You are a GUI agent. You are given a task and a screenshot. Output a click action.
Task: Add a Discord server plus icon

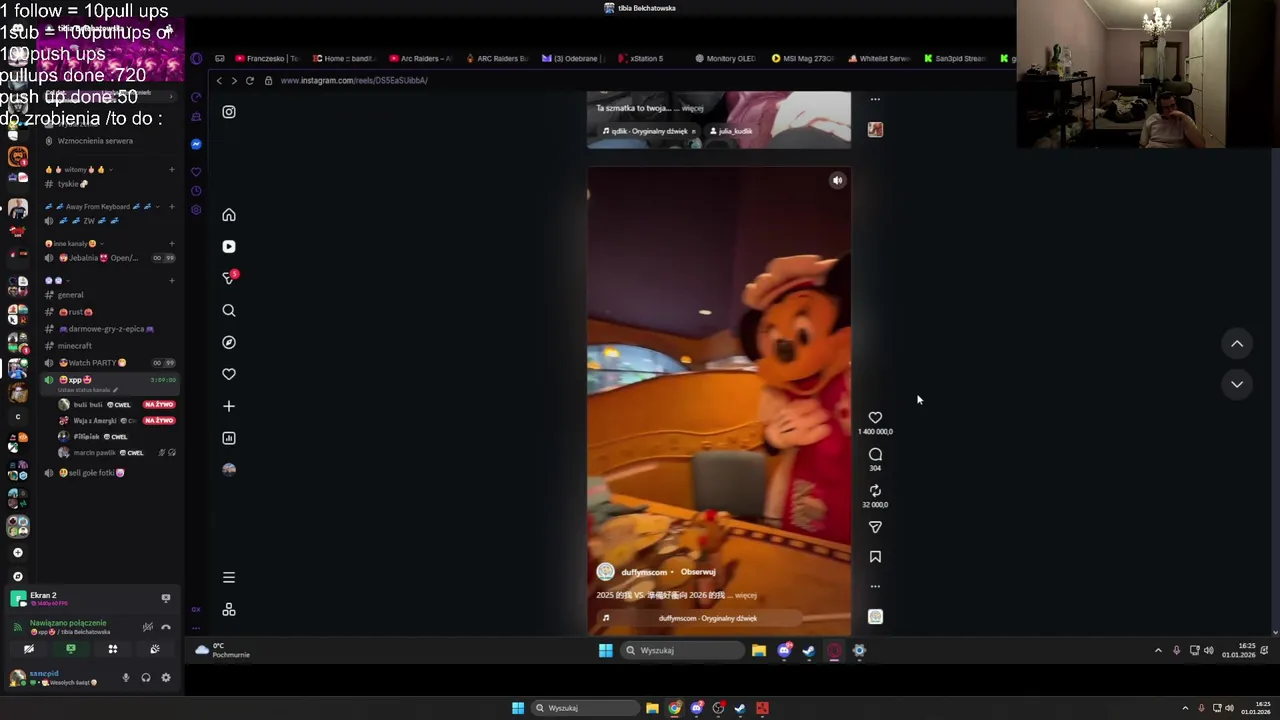click(x=17, y=553)
